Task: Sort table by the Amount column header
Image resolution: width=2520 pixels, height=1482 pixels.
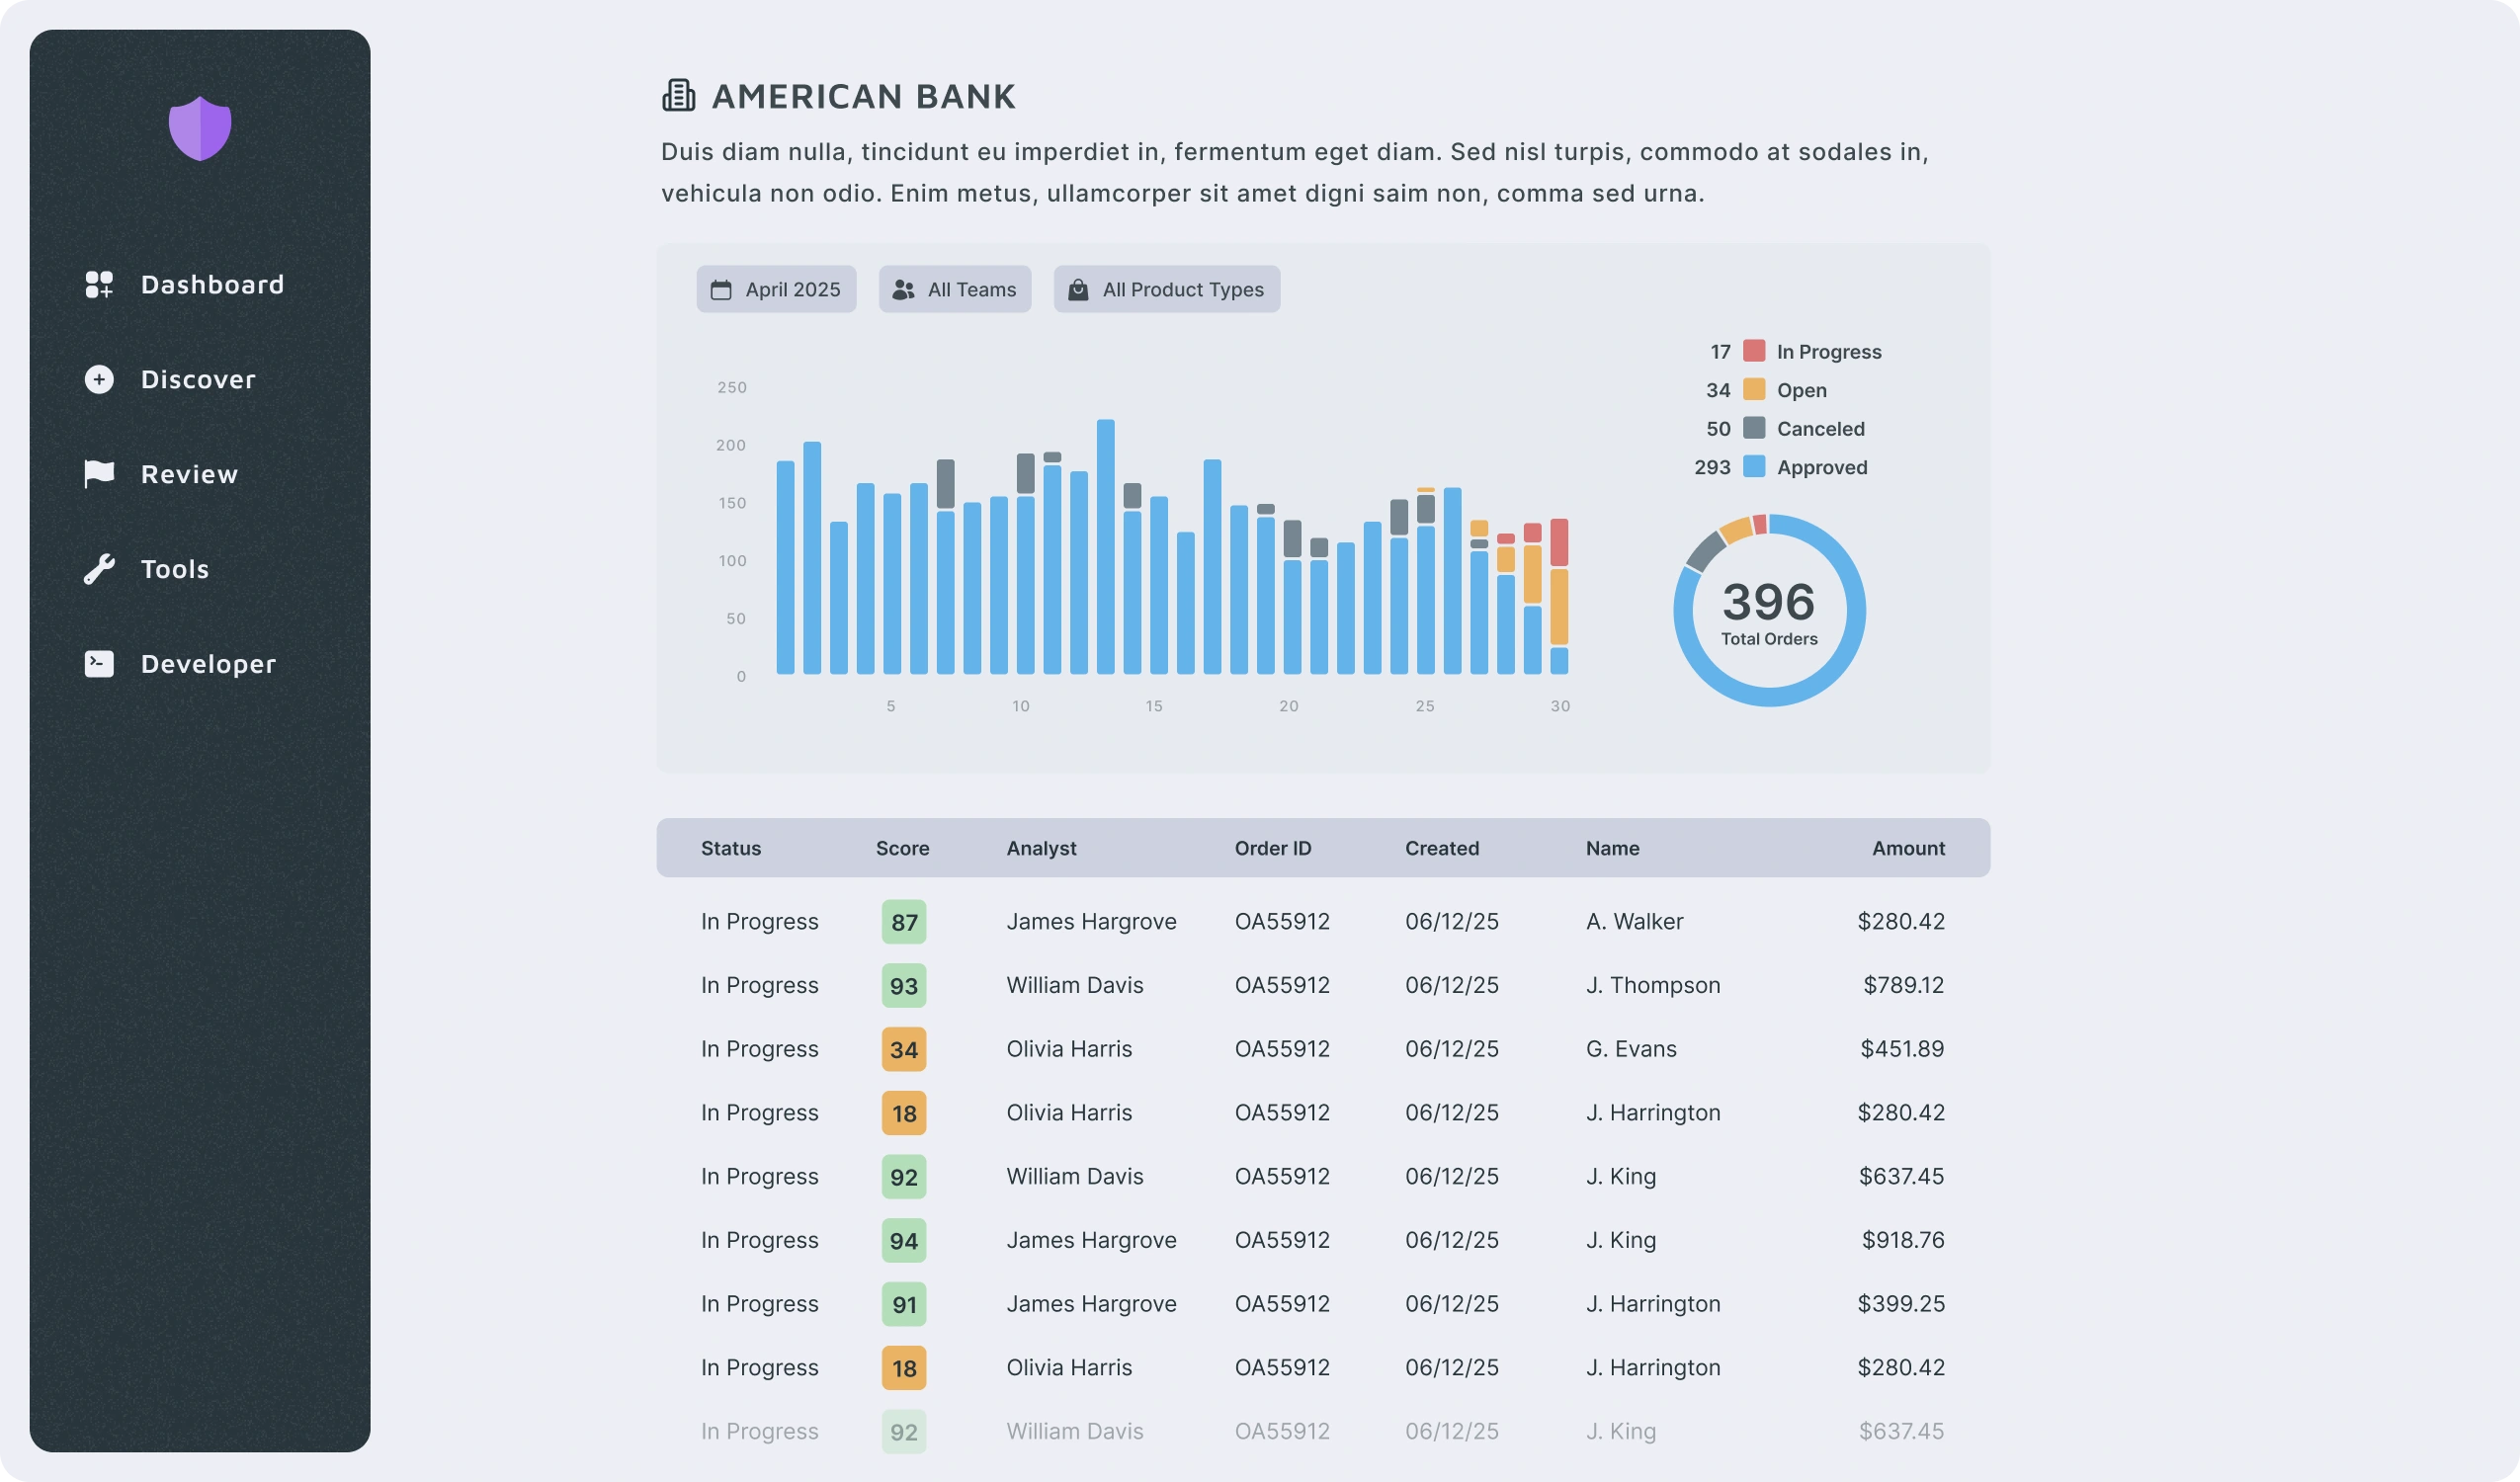Action: (1908, 848)
